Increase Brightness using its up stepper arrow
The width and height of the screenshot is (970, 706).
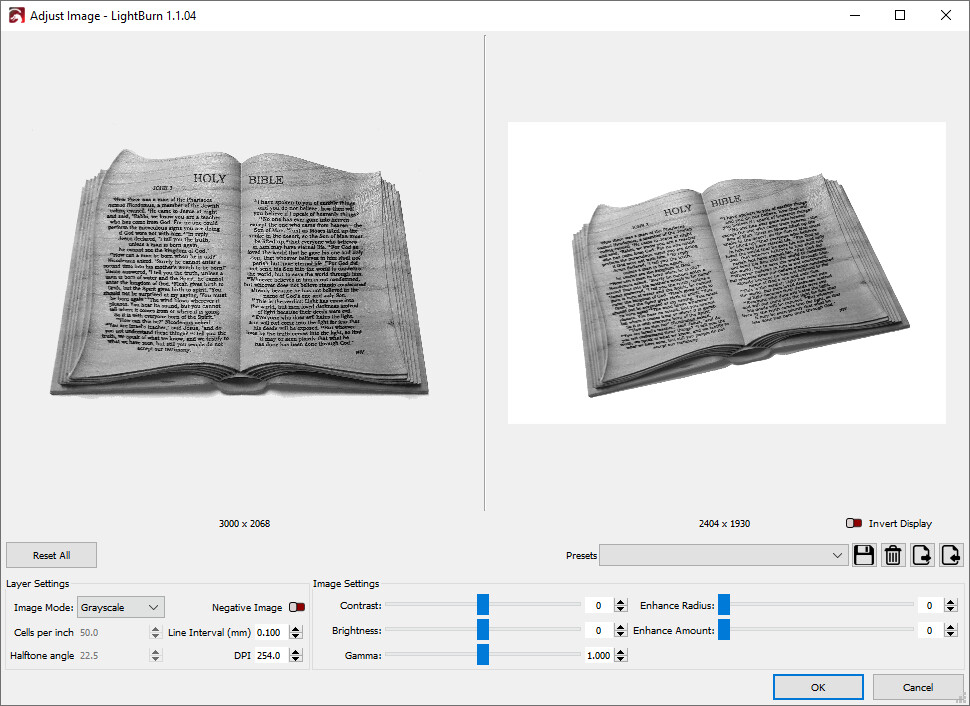(621, 626)
